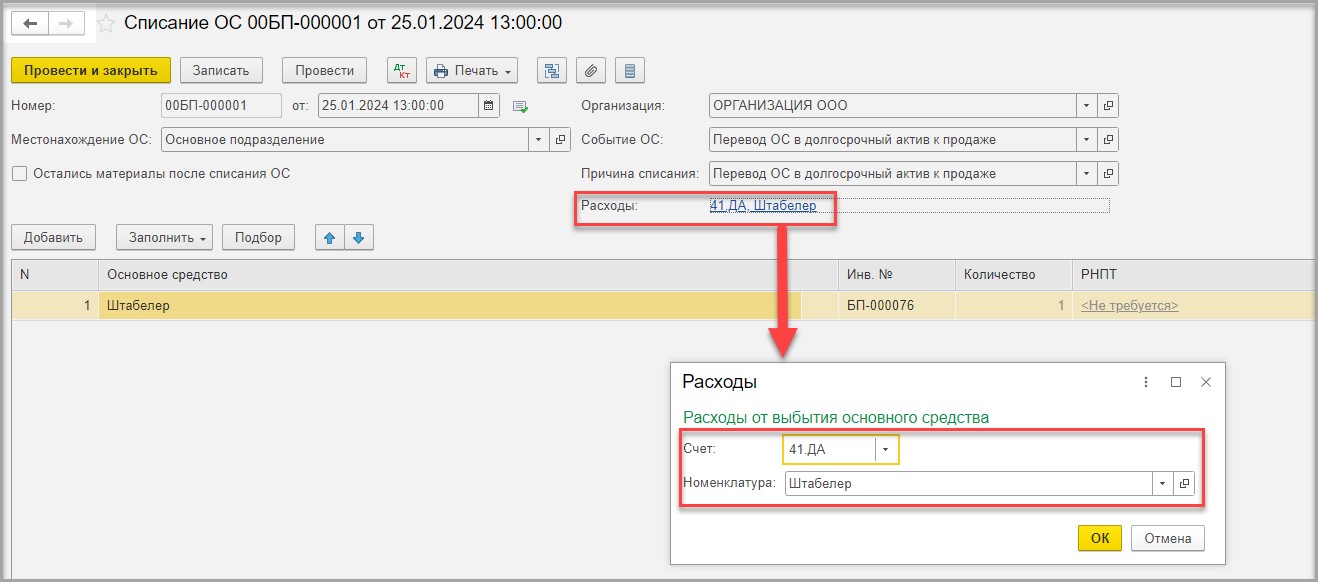Viewport: 1318px width, 582px height.
Task: Open the Заполнить dropdown menu
Action: [165, 238]
